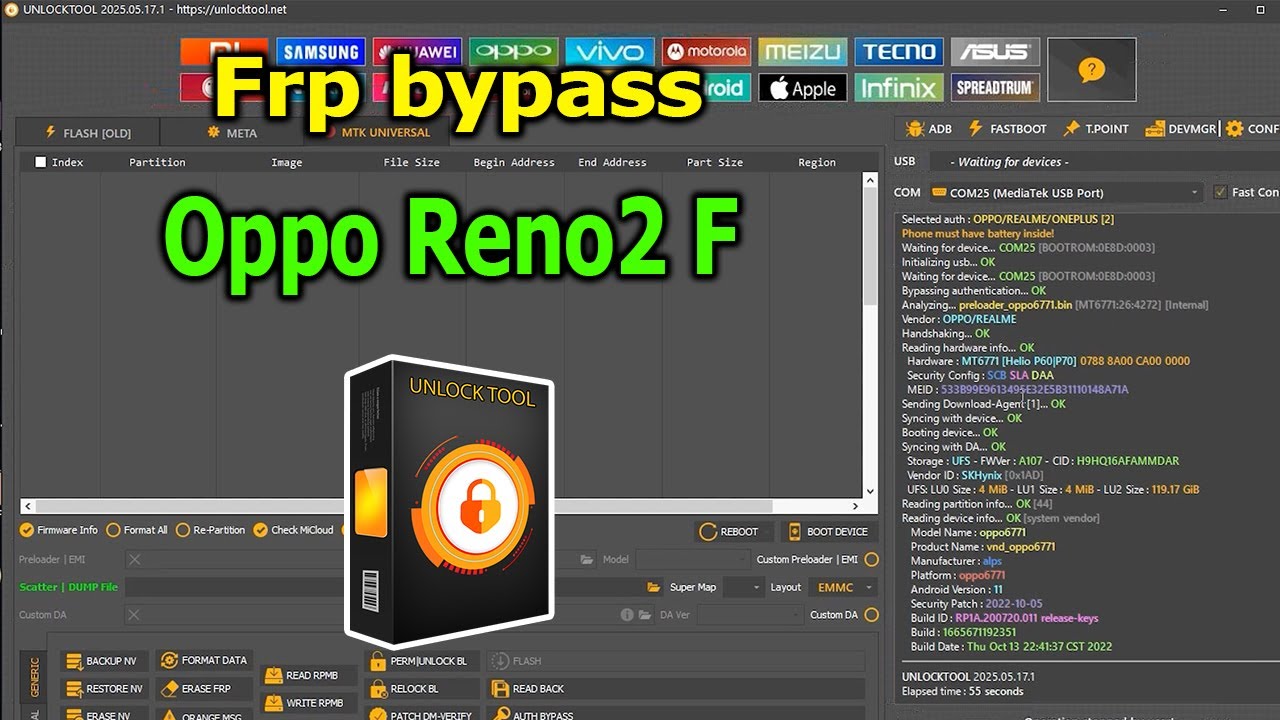
Task: Click the Restore NV icon button
Action: coord(104,689)
